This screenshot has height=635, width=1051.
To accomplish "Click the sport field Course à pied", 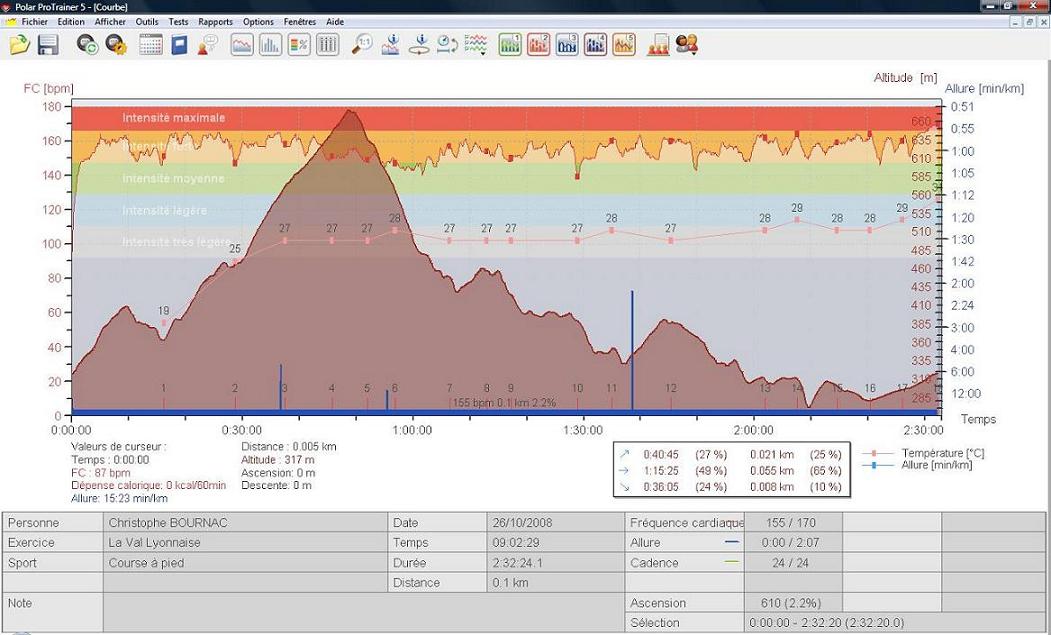I will tap(146, 563).
